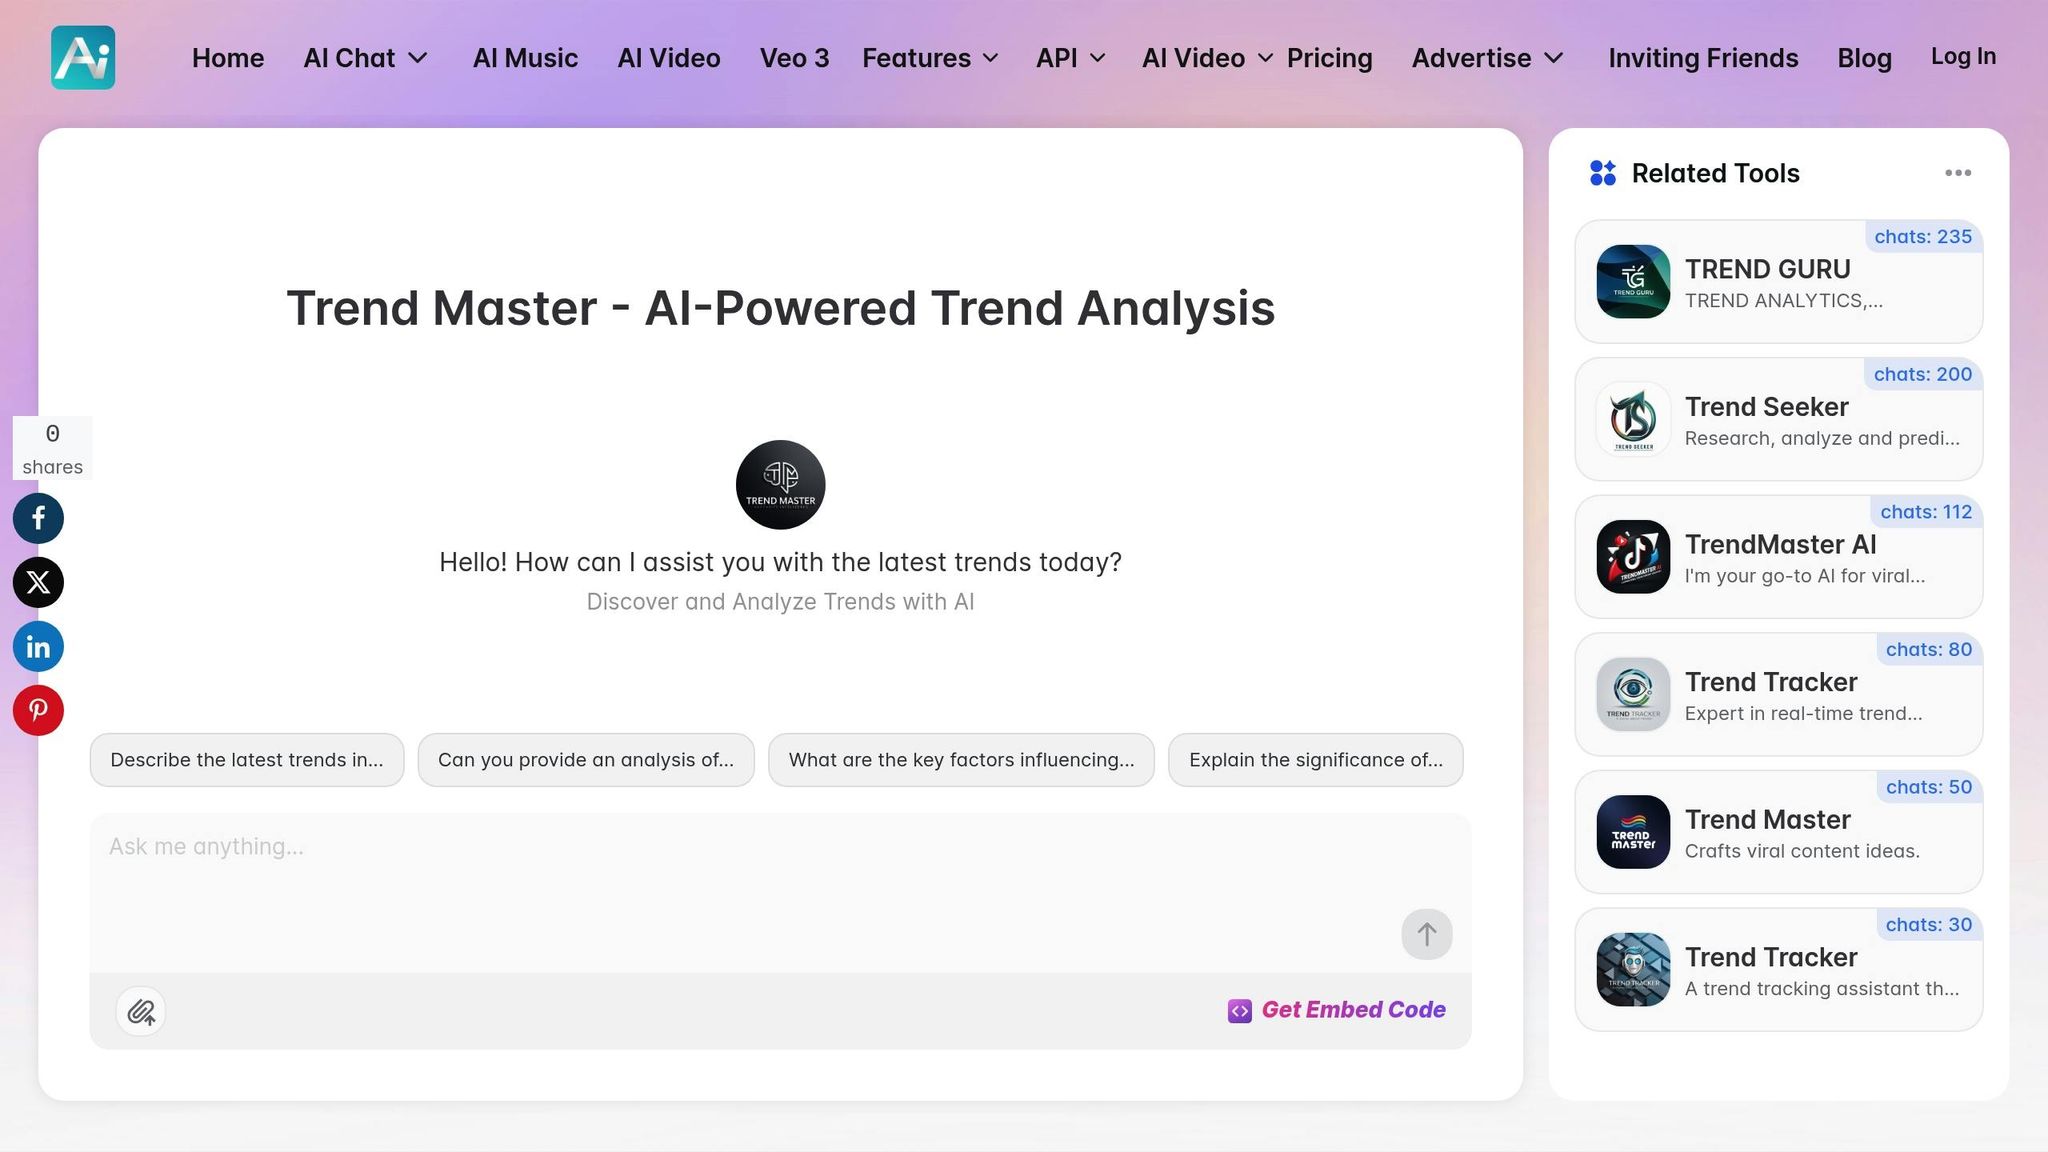Open the Blog menu item
The width and height of the screenshot is (2048, 1152).
(x=1864, y=58)
